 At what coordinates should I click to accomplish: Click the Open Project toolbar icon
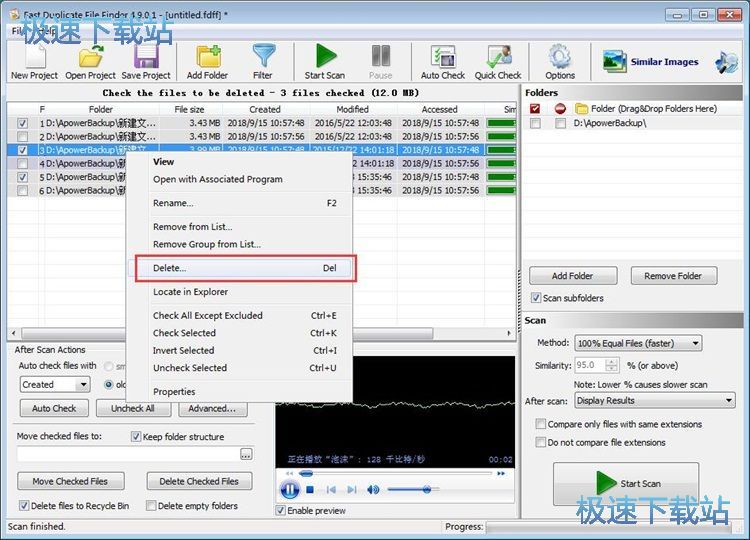90,62
